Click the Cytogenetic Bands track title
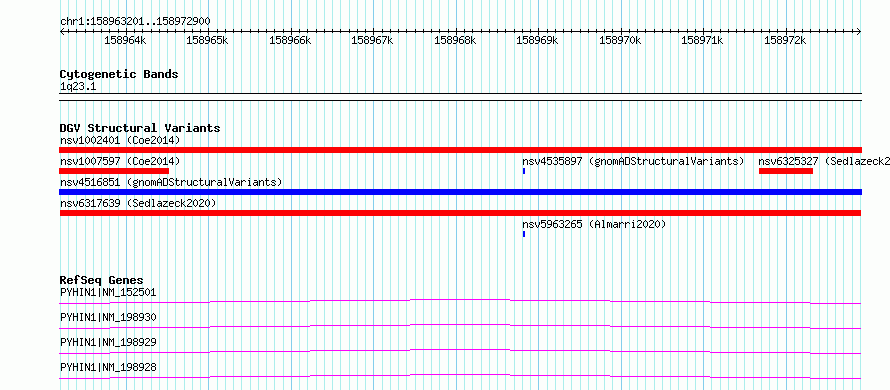 119,74
